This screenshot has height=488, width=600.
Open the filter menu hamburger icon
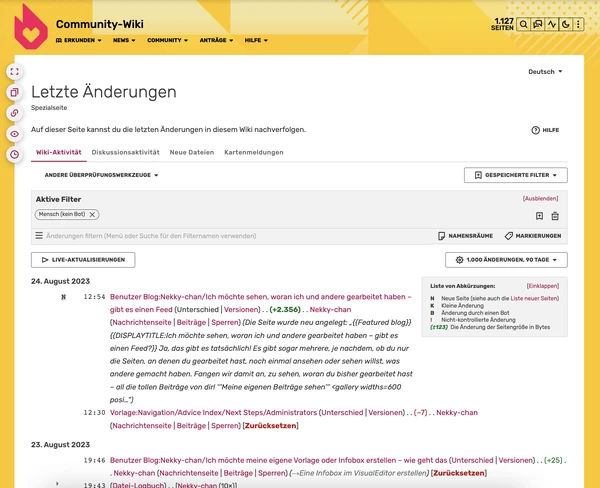click(x=39, y=235)
